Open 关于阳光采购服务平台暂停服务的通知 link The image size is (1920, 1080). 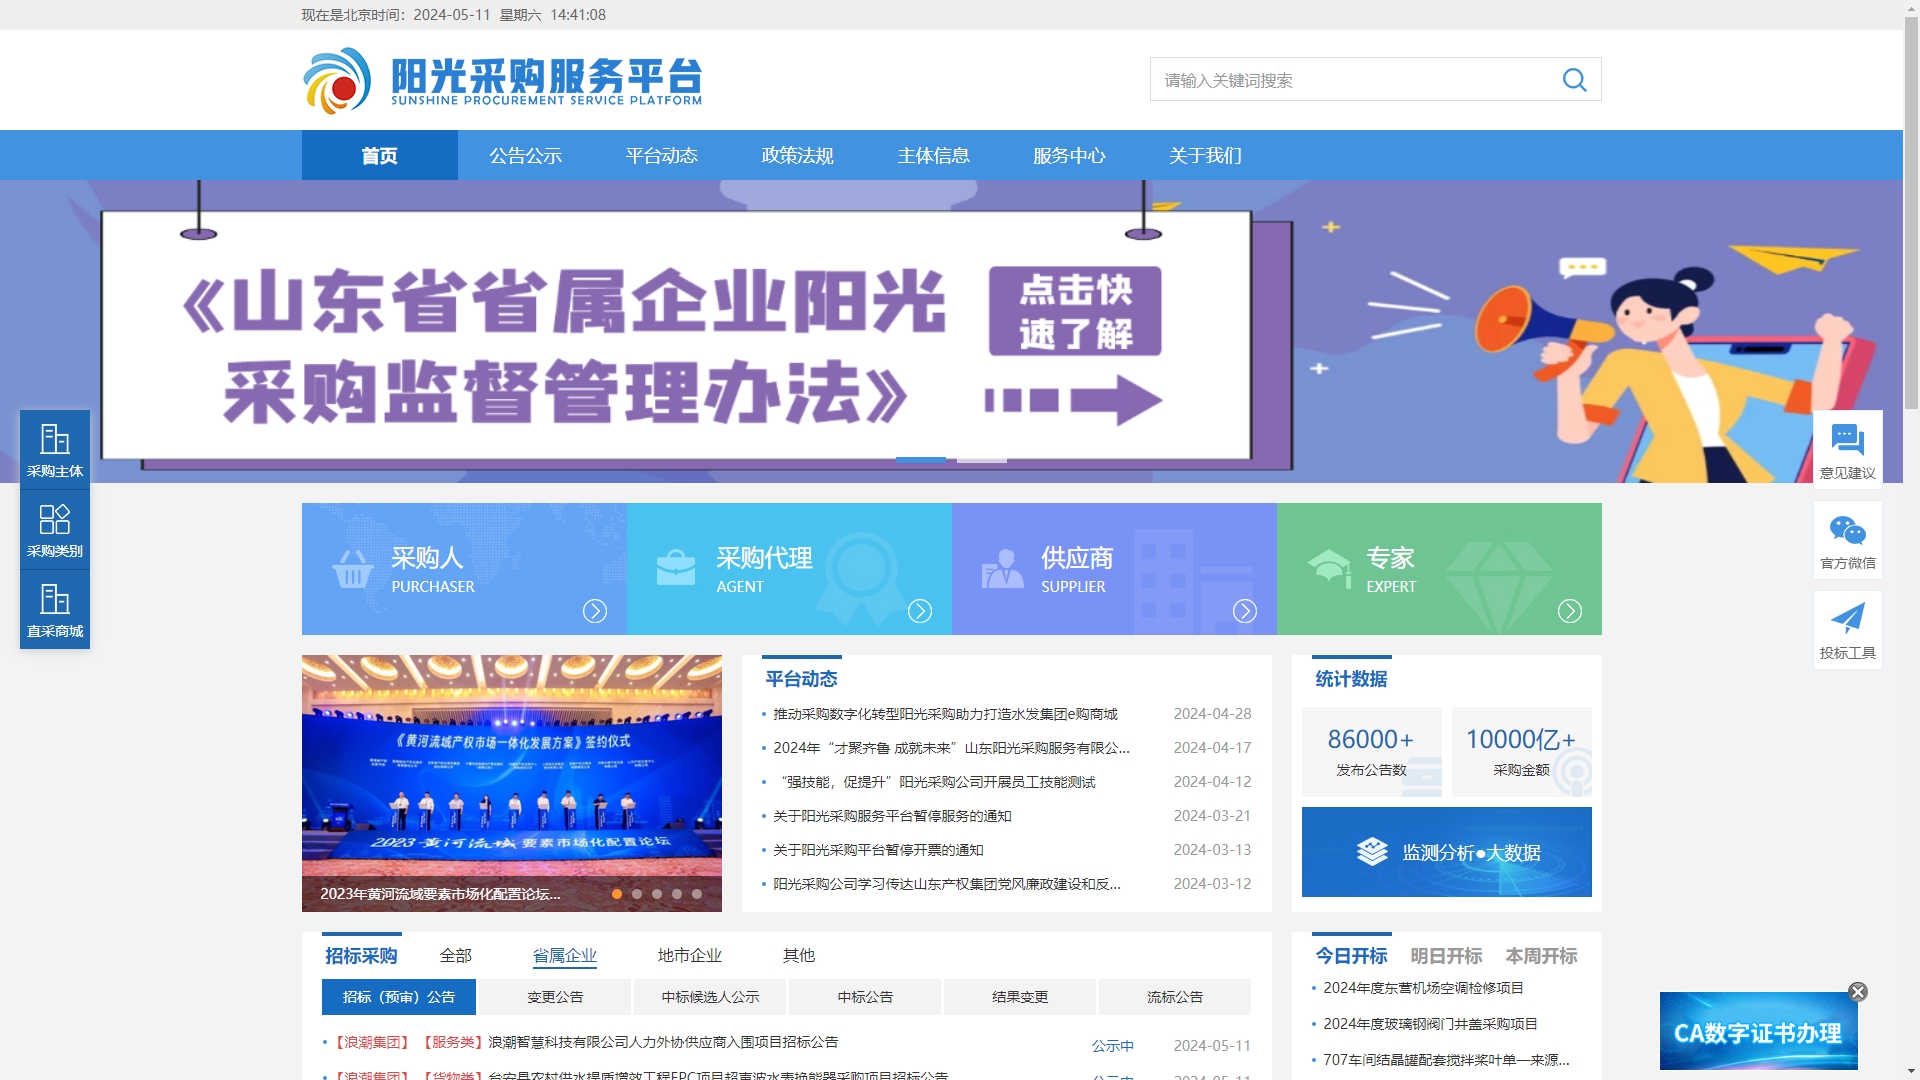(892, 816)
